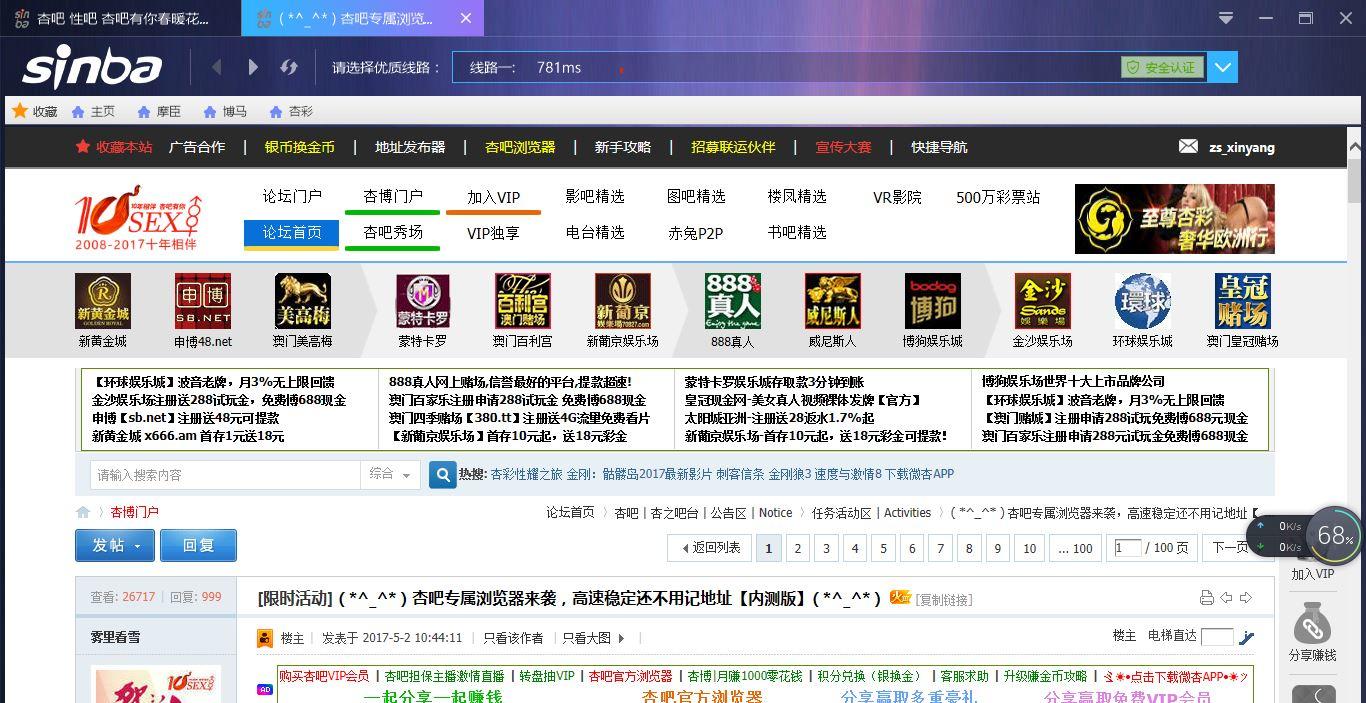
Task: Click the 下一页 next page button
Action: point(1229,548)
